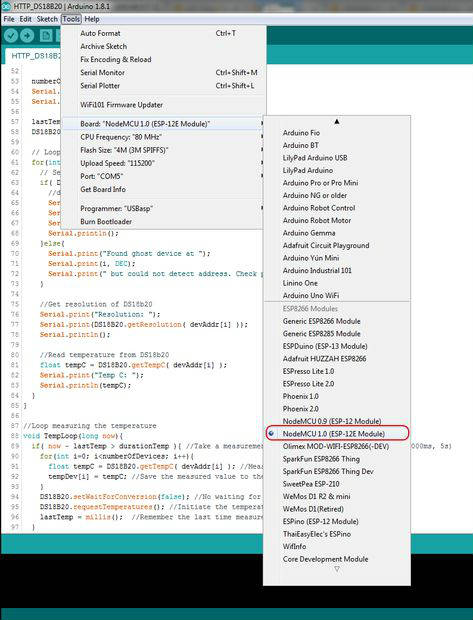Open the Programmer "USBasp" submenu
The image size is (473, 620).
pos(163,208)
